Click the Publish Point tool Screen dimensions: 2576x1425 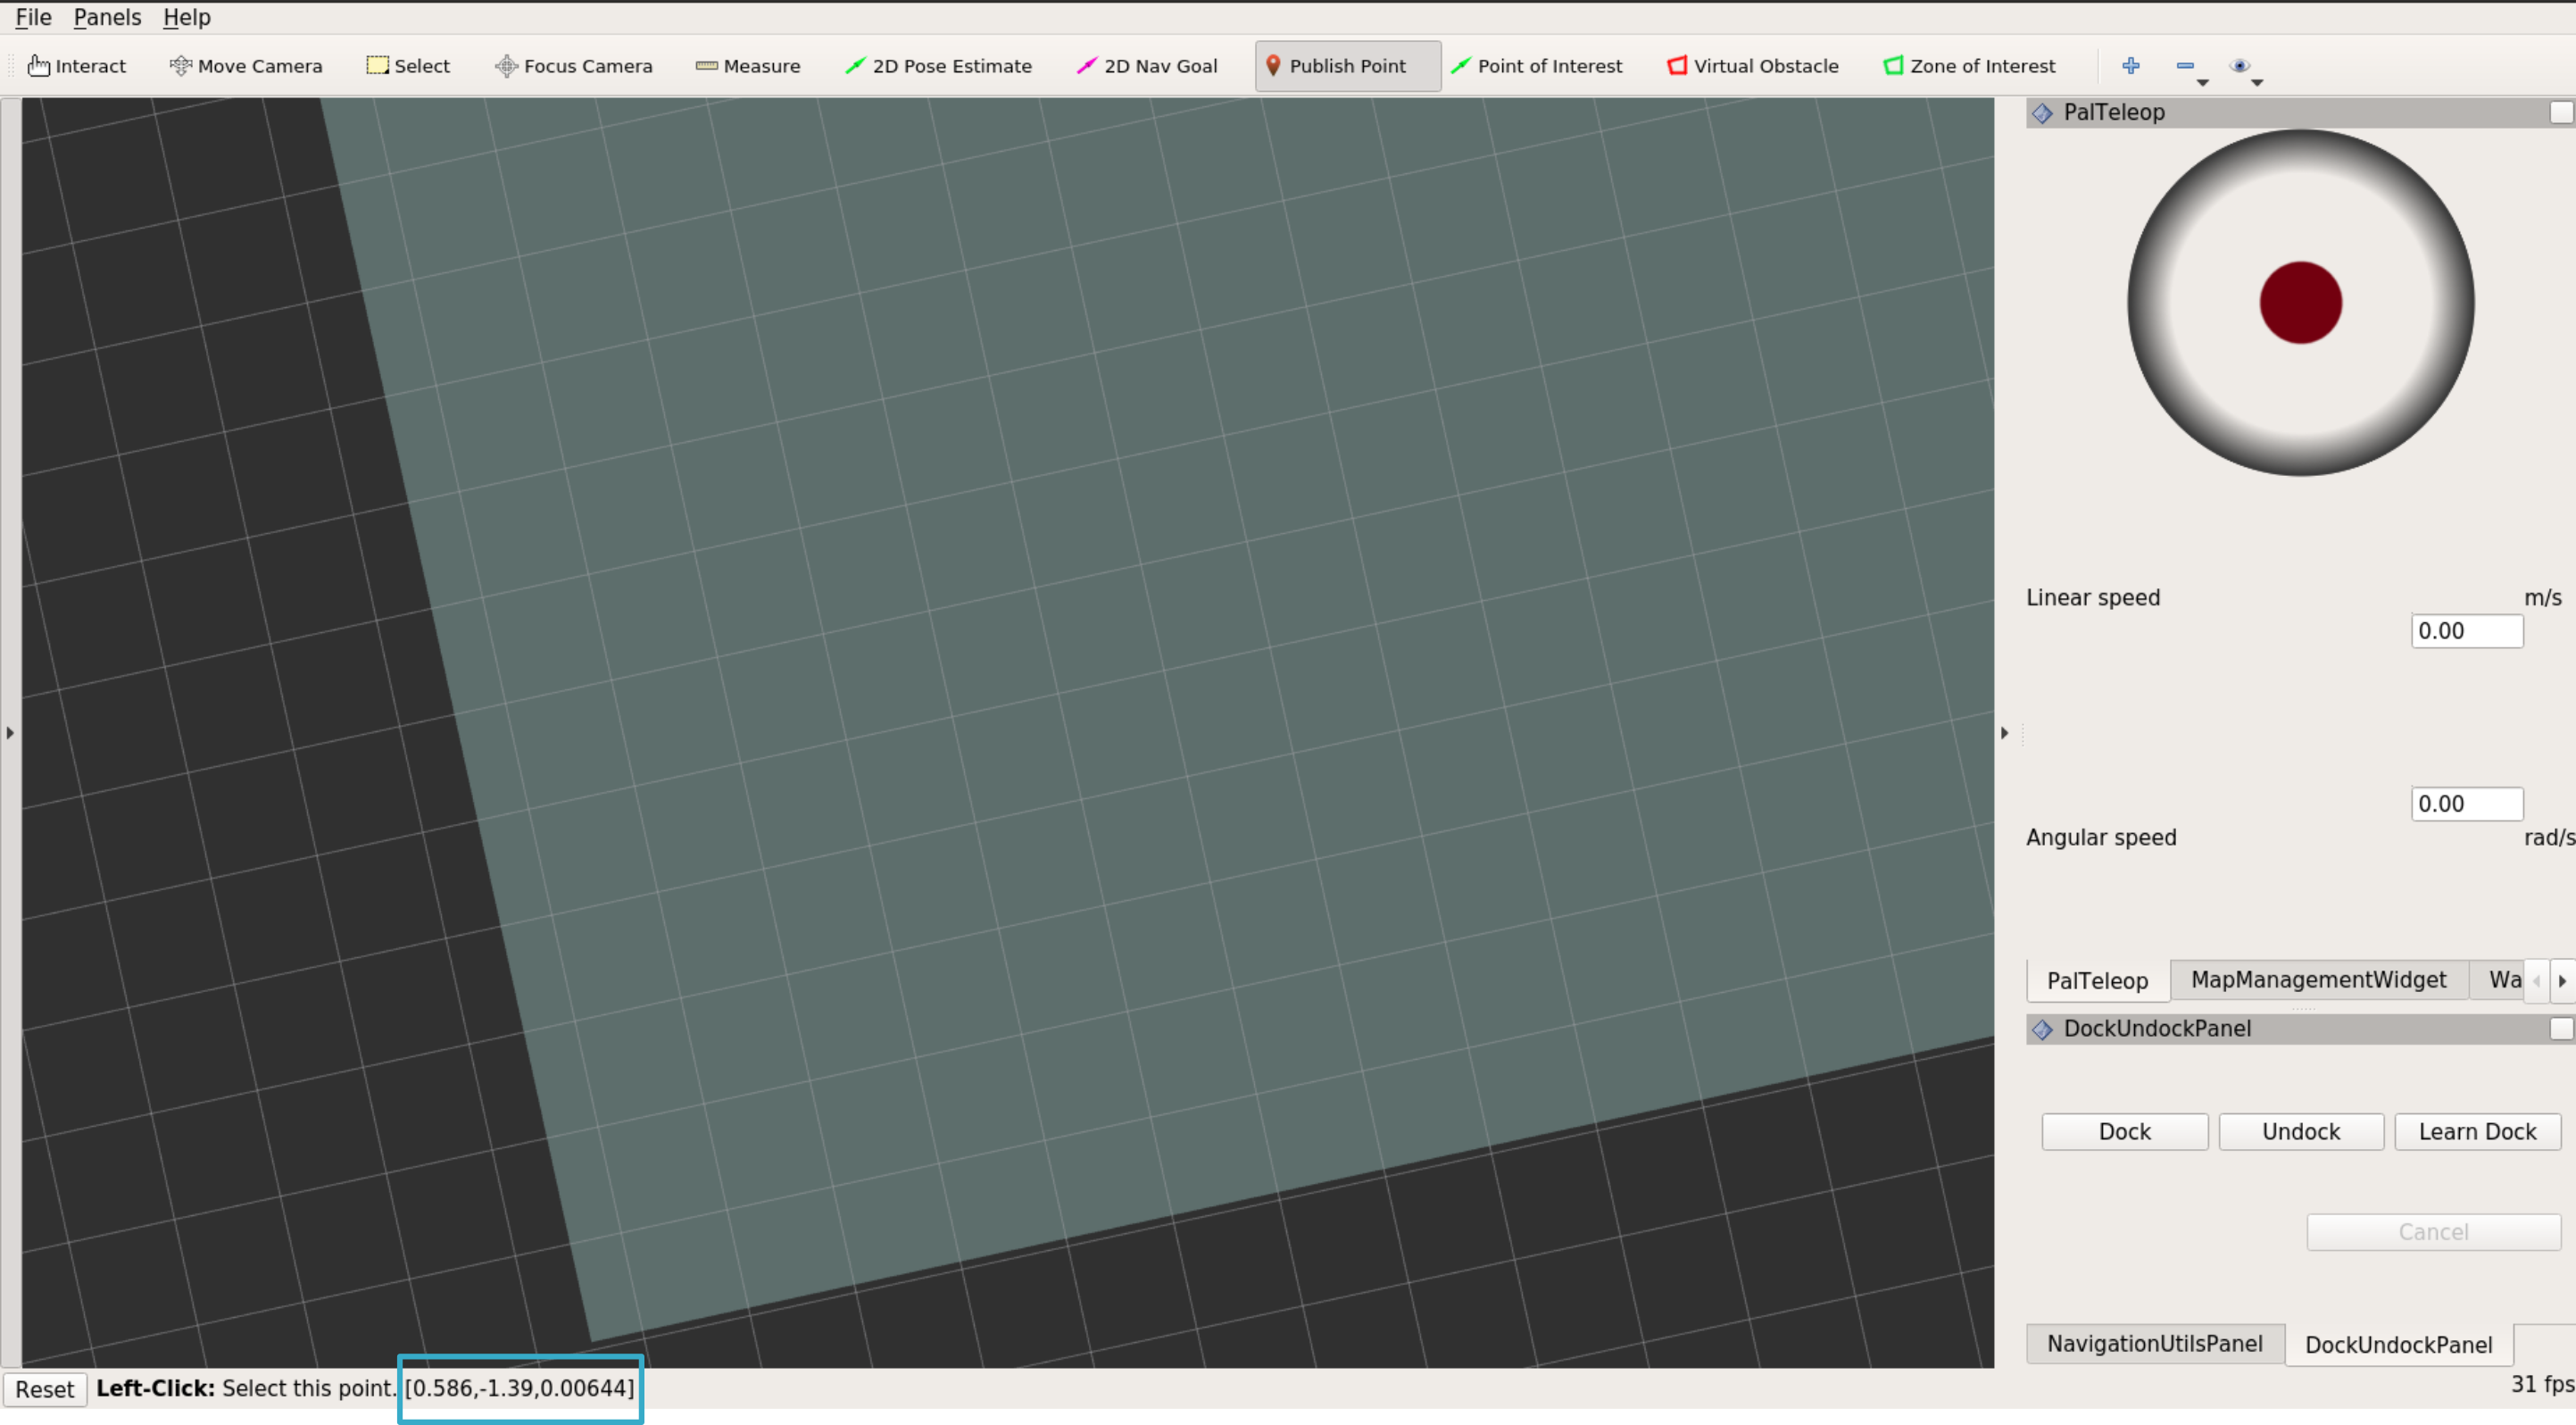1338,65
